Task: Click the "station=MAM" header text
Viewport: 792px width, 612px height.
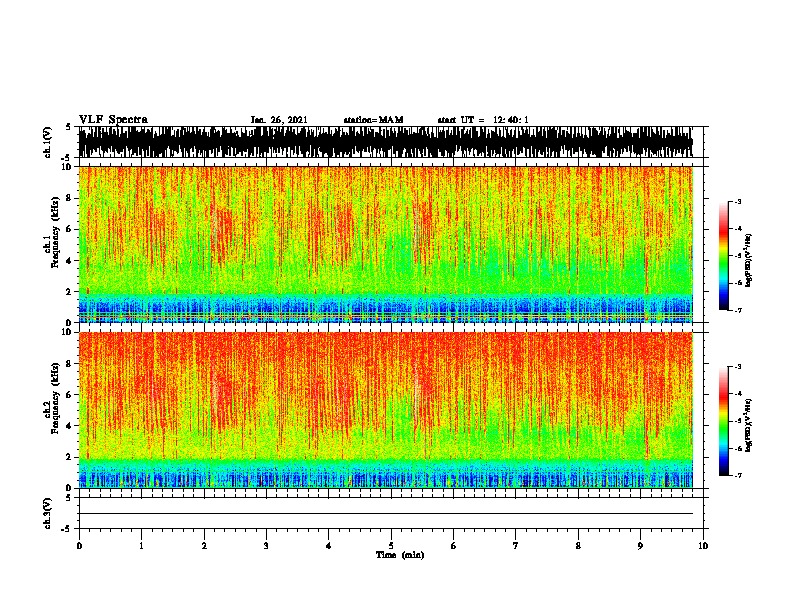Action: (x=373, y=120)
